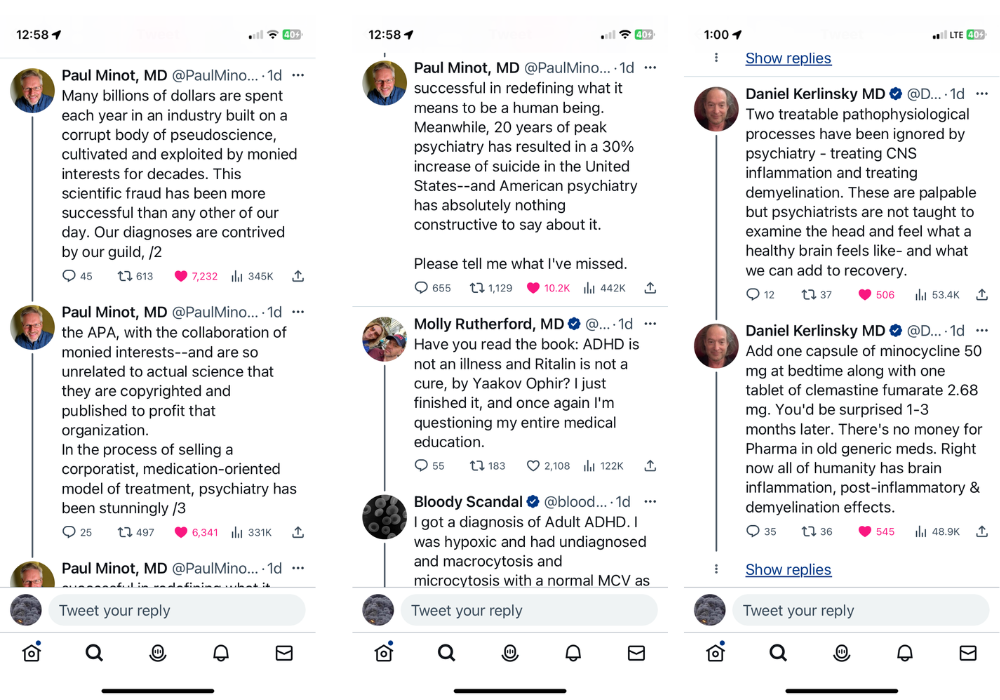1000x700 pixels.
Task: Unlike the tweet showing 10.2K likes
Action: point(533,288)
